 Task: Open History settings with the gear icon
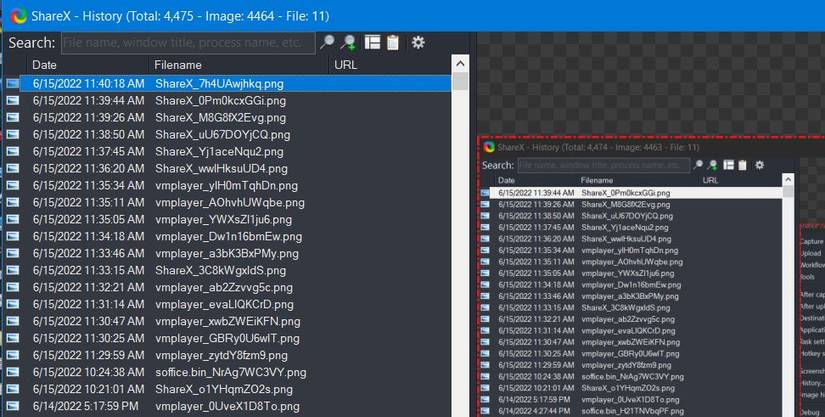pos(418,42)
